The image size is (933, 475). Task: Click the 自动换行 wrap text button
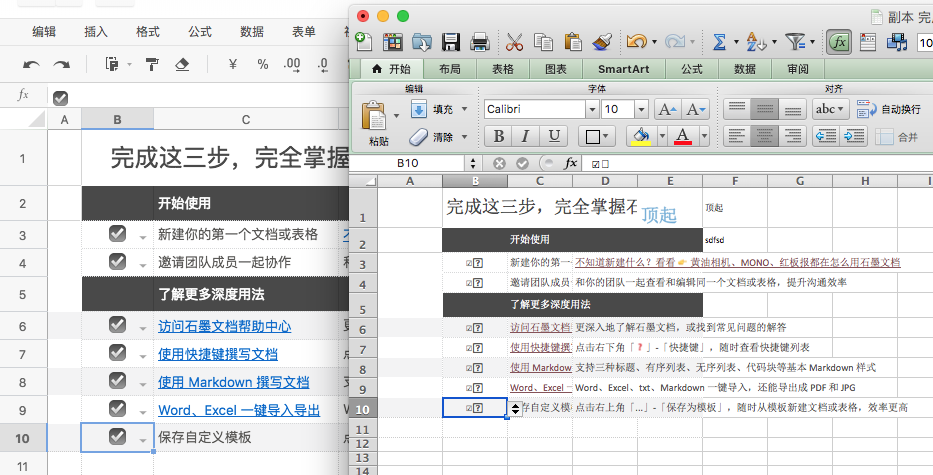(x=887, y=109)
